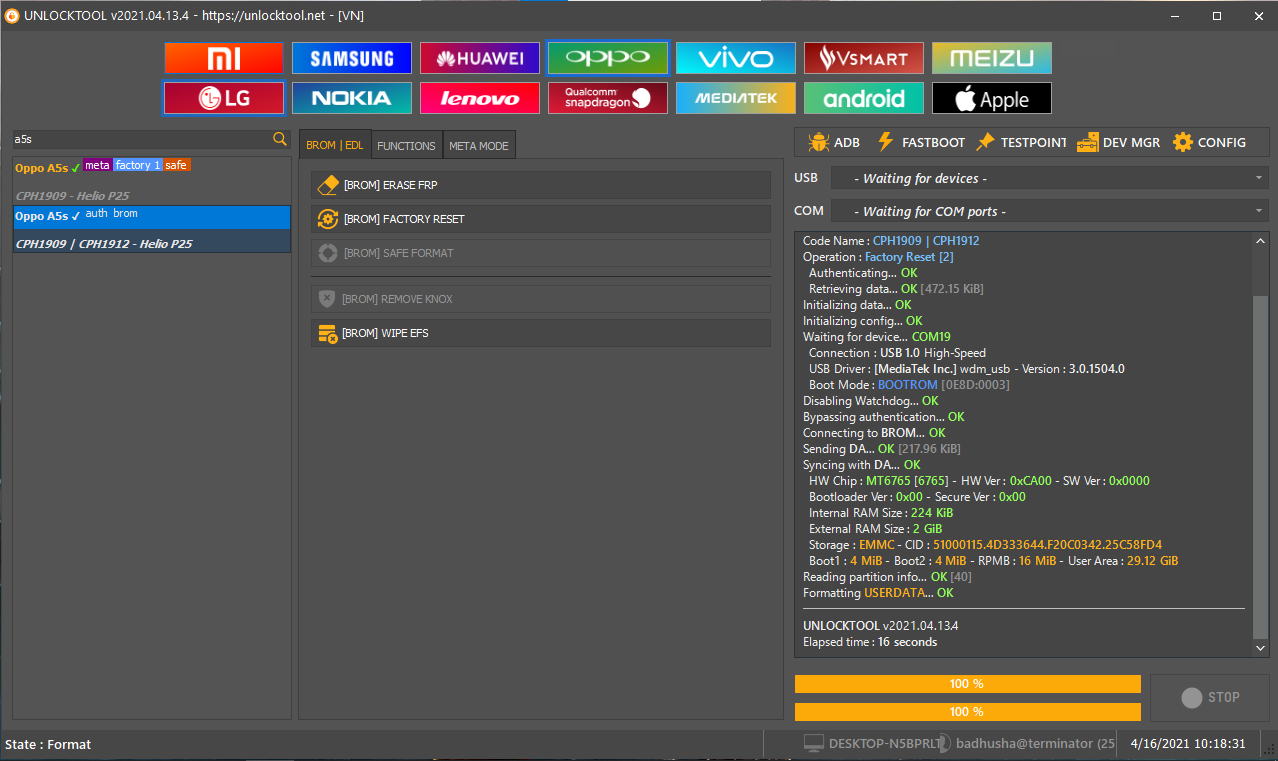The height and width of the screenshot is (761, 1278).
Task: Choose the LG brand logo
Action: 224,98
